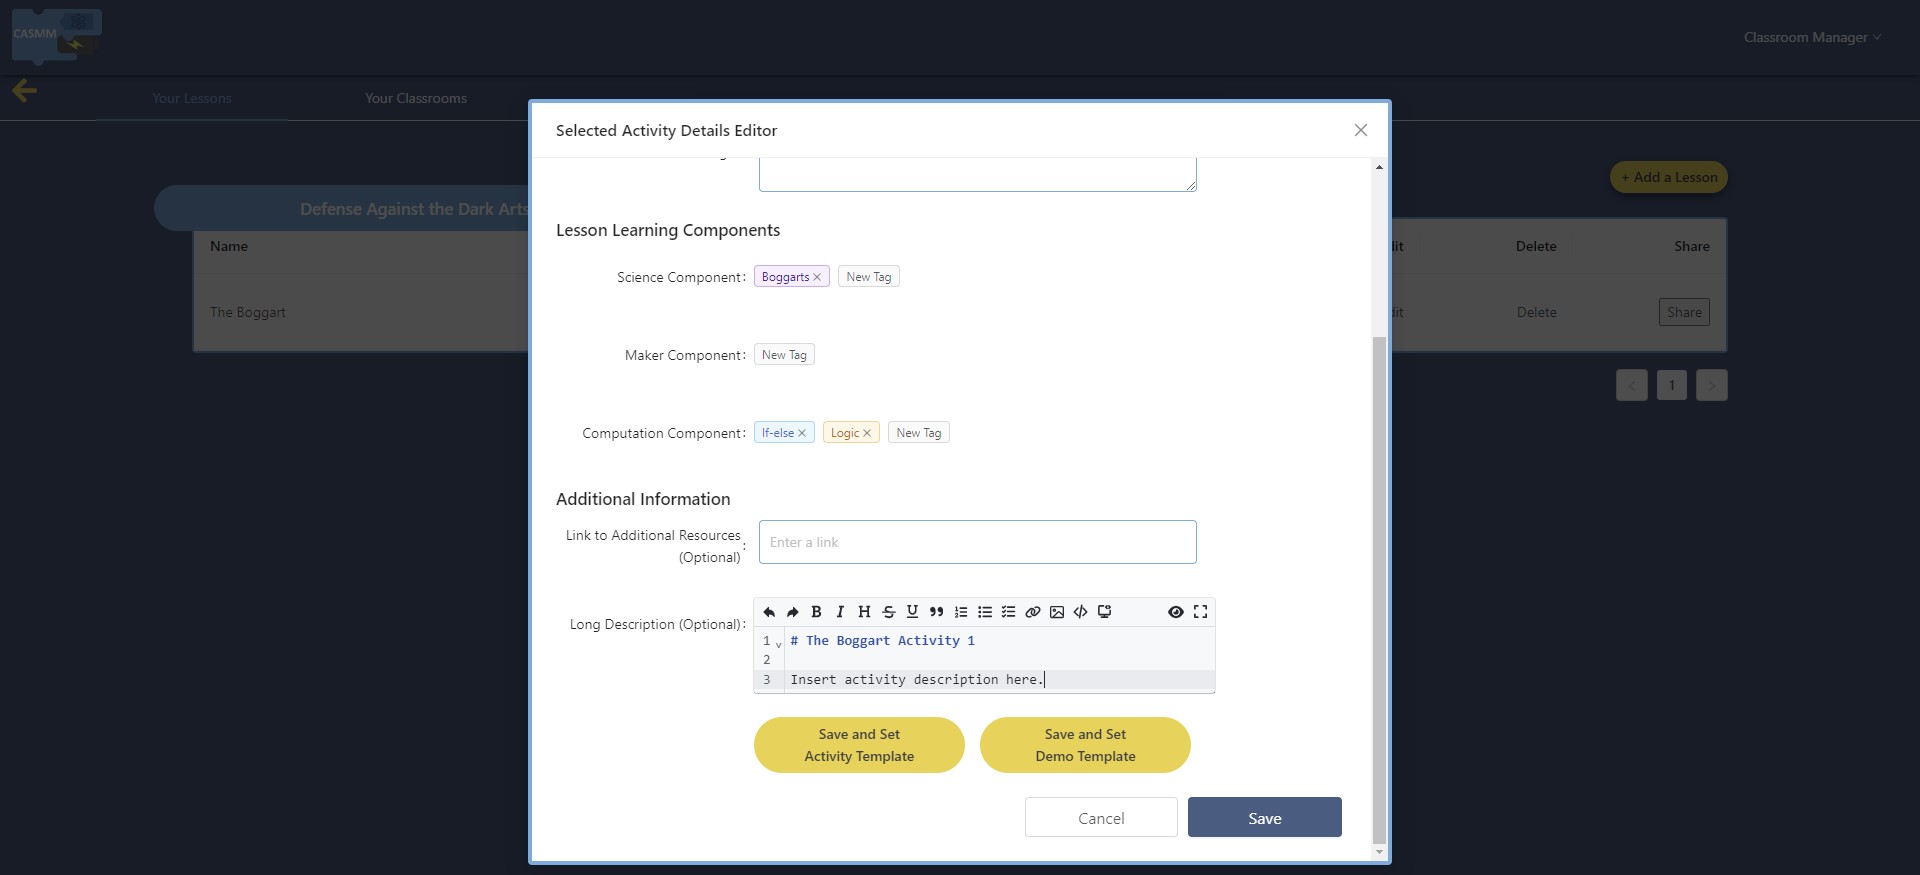Switch to the Your Lessons tab

pos(192,98)
